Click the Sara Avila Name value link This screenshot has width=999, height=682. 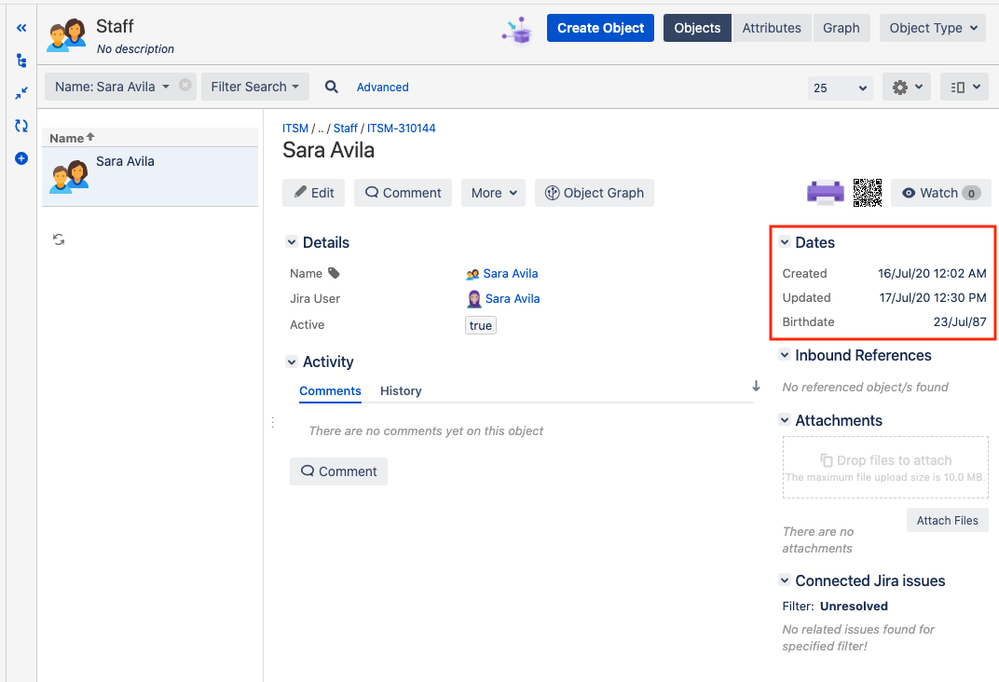click(510, 273)
